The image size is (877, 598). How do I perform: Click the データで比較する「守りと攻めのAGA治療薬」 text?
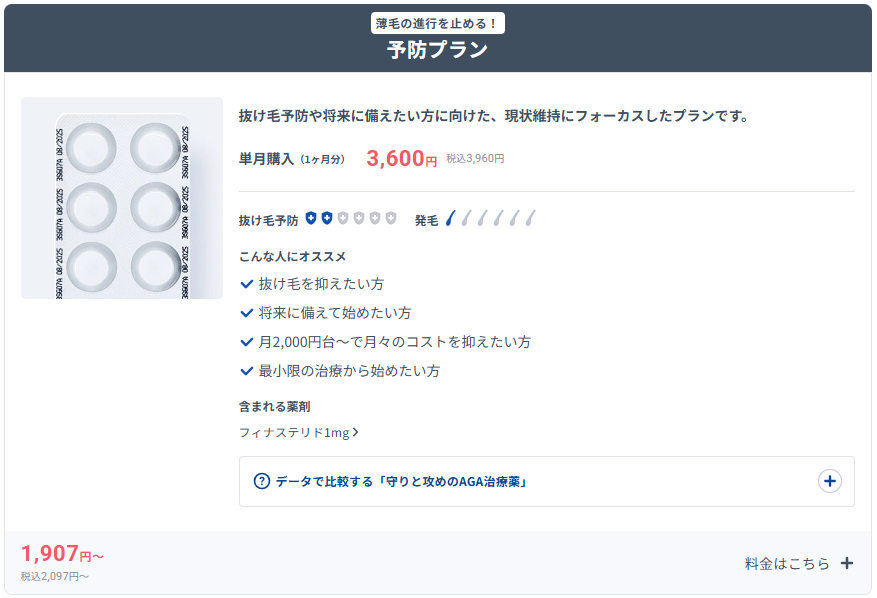[x=401, y=481]
